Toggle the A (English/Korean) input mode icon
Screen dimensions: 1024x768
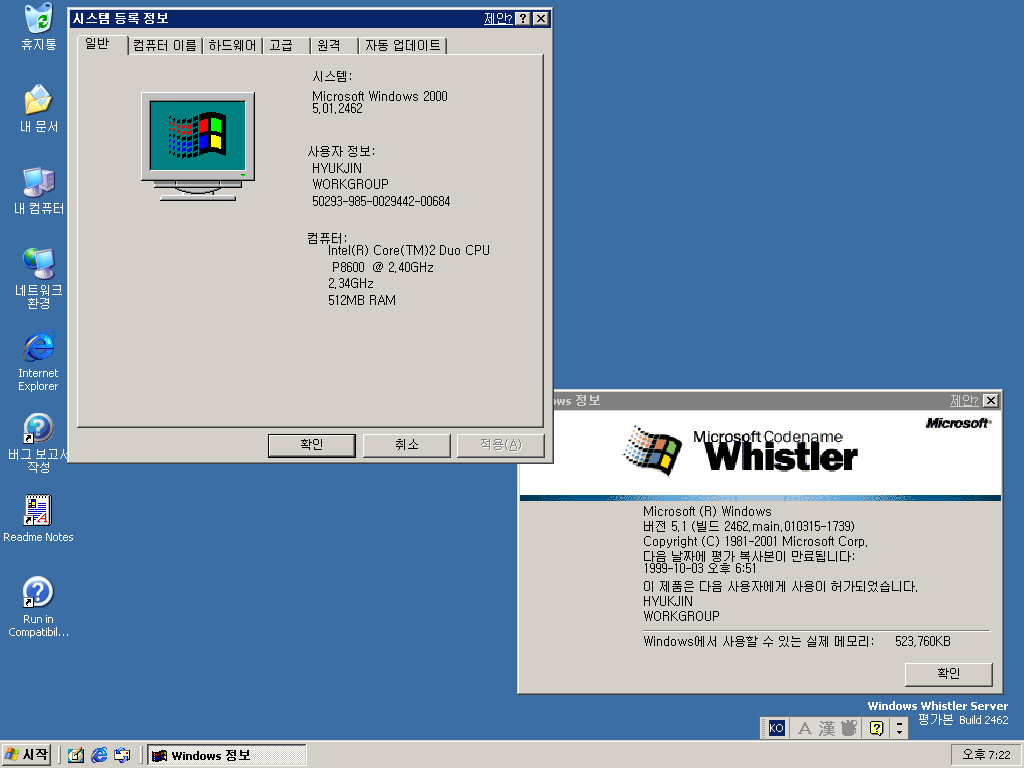(805, 728)
